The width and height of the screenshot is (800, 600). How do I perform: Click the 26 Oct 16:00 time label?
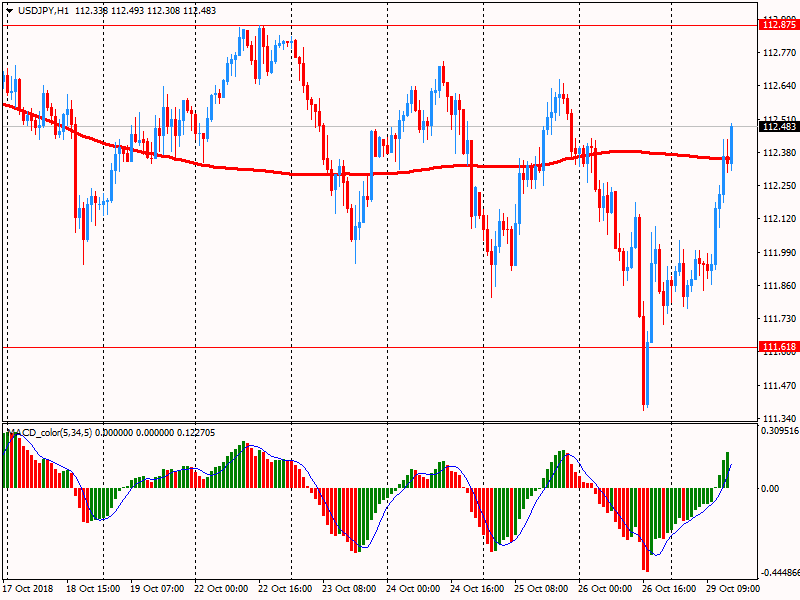coord(669,589)
